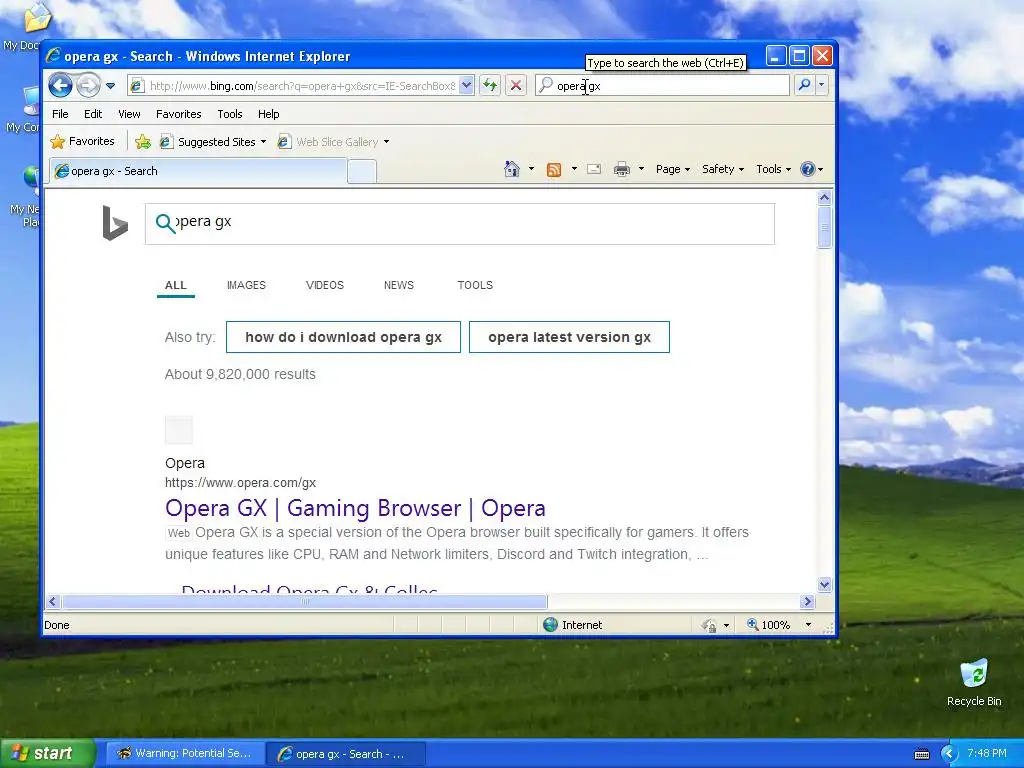
Task: Expand the address bar history dropdown
Action: 466,86
